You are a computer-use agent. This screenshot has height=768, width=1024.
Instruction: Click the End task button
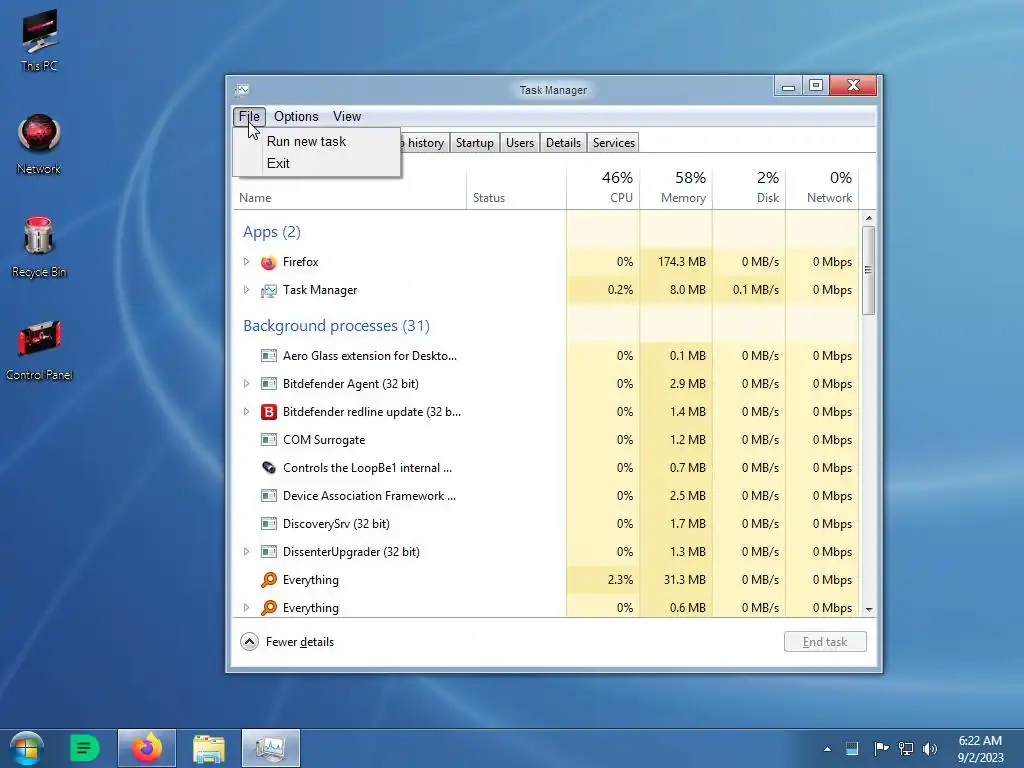click(x=825, y=642)
